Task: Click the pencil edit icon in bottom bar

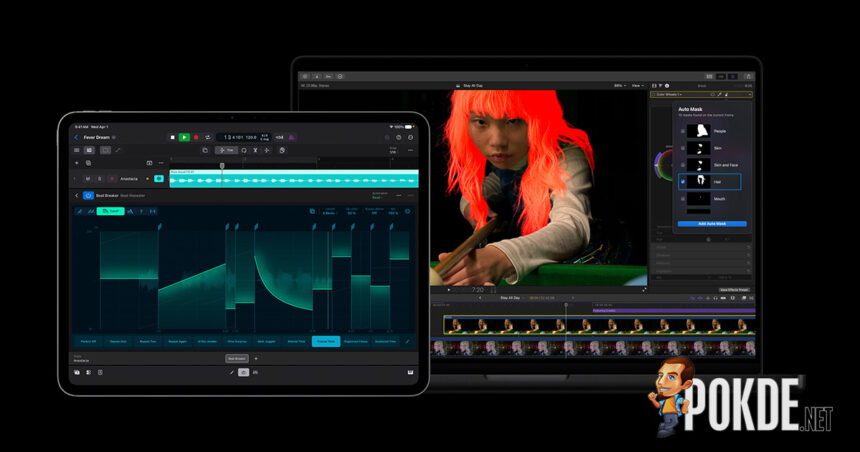Action: coord(231,372)
